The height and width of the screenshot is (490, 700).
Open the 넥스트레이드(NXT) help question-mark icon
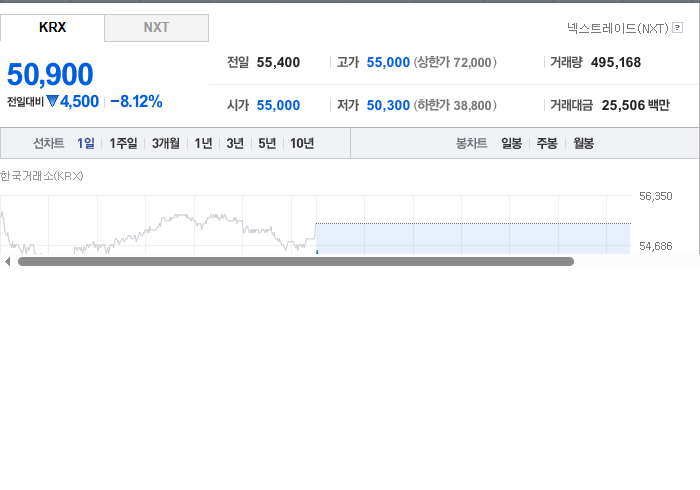pyautogui.click(x=677, y=28)
